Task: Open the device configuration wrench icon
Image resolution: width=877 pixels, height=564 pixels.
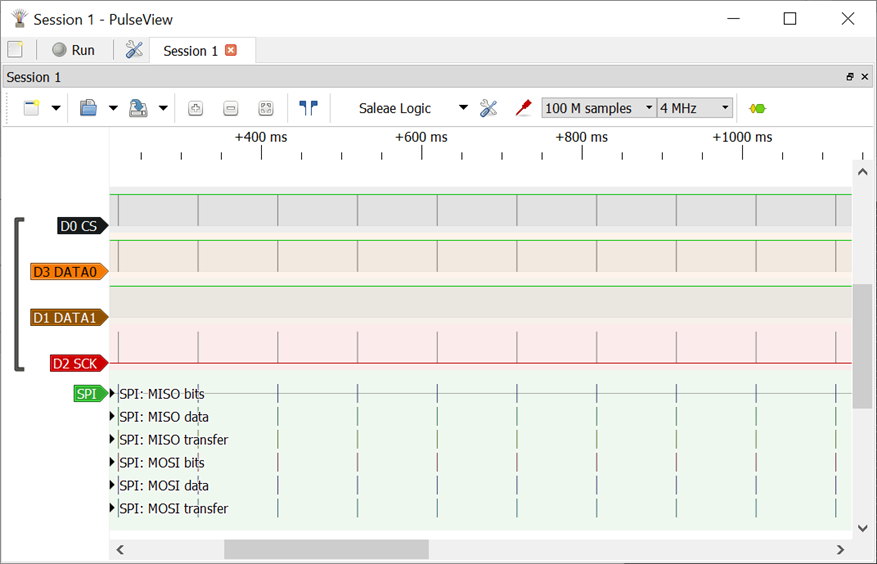Action: click(x=488, y=108)
